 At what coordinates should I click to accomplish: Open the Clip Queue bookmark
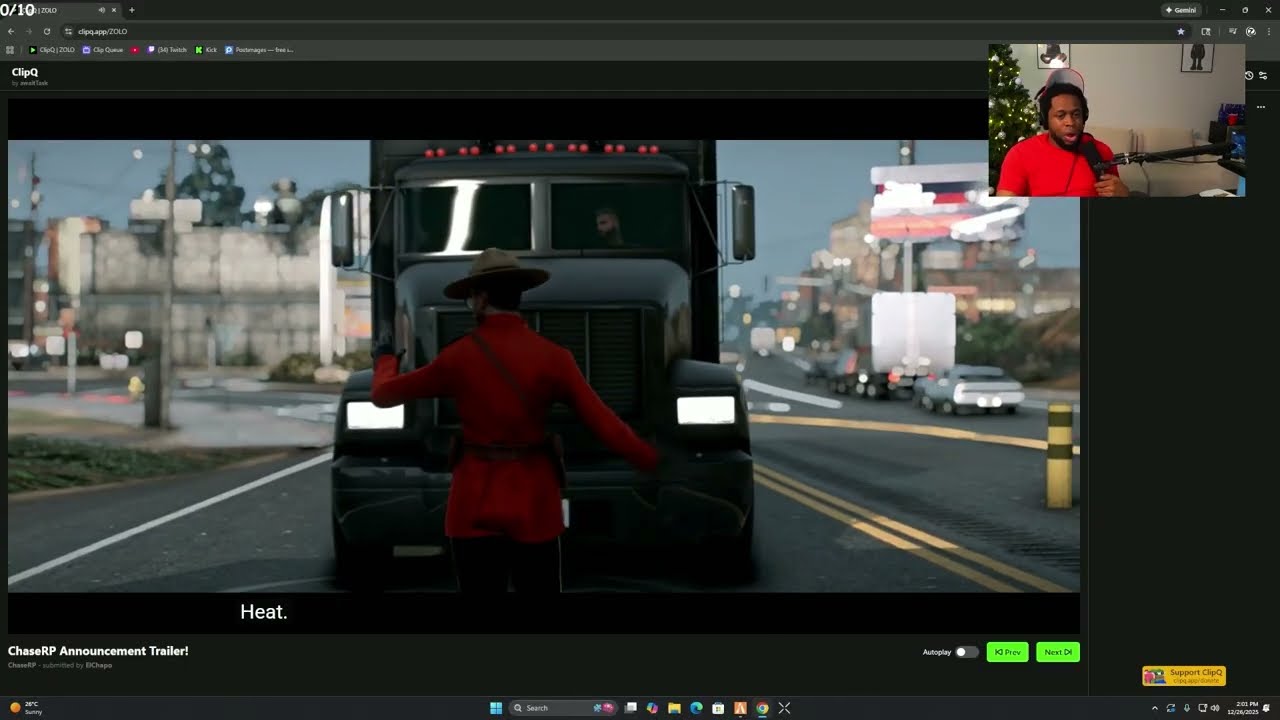pyautogui.click(x=103, y=50)
